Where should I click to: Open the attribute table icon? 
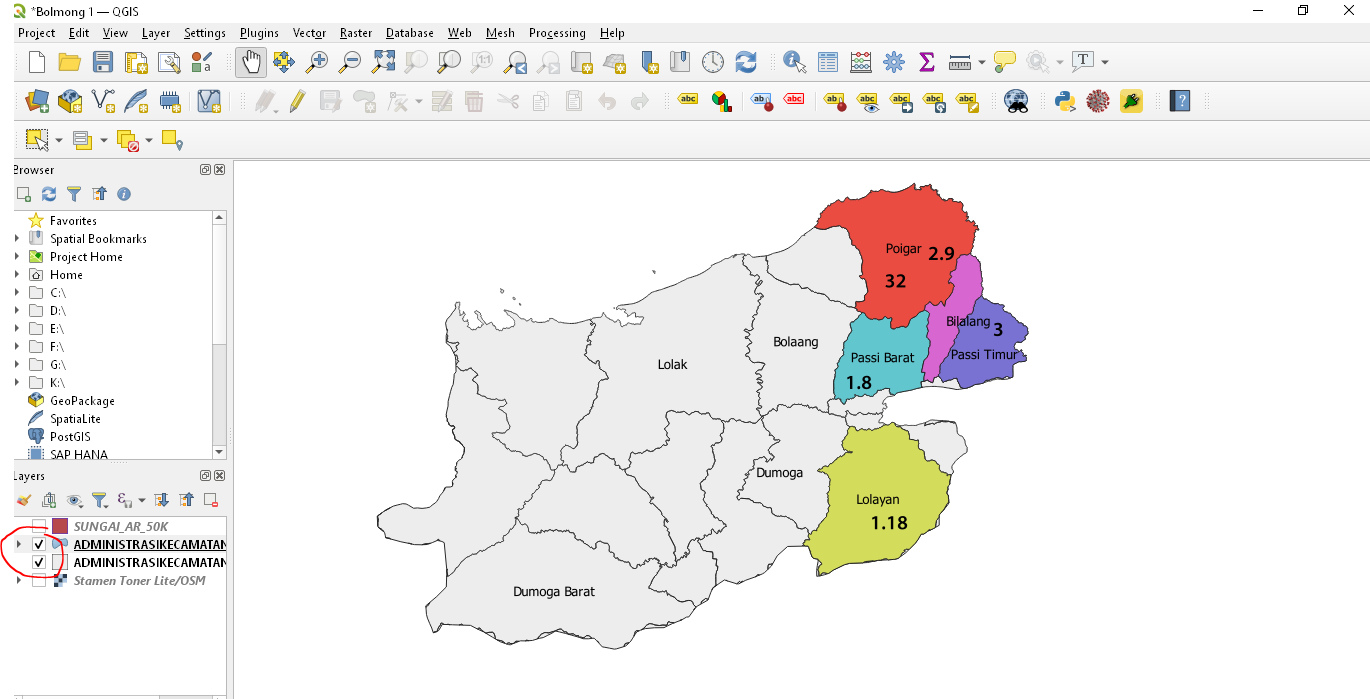point(828,62)
